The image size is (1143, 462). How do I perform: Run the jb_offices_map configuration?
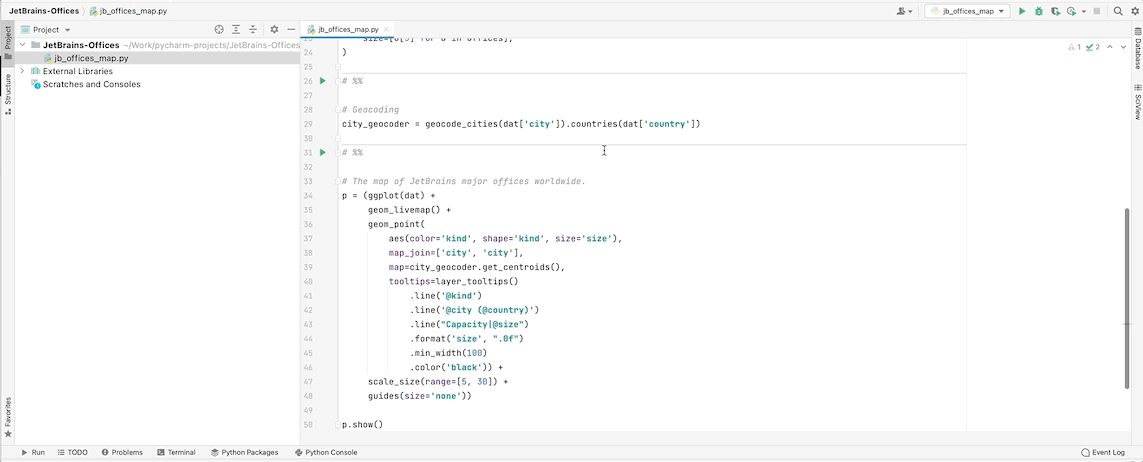(x=1021, y=11)
